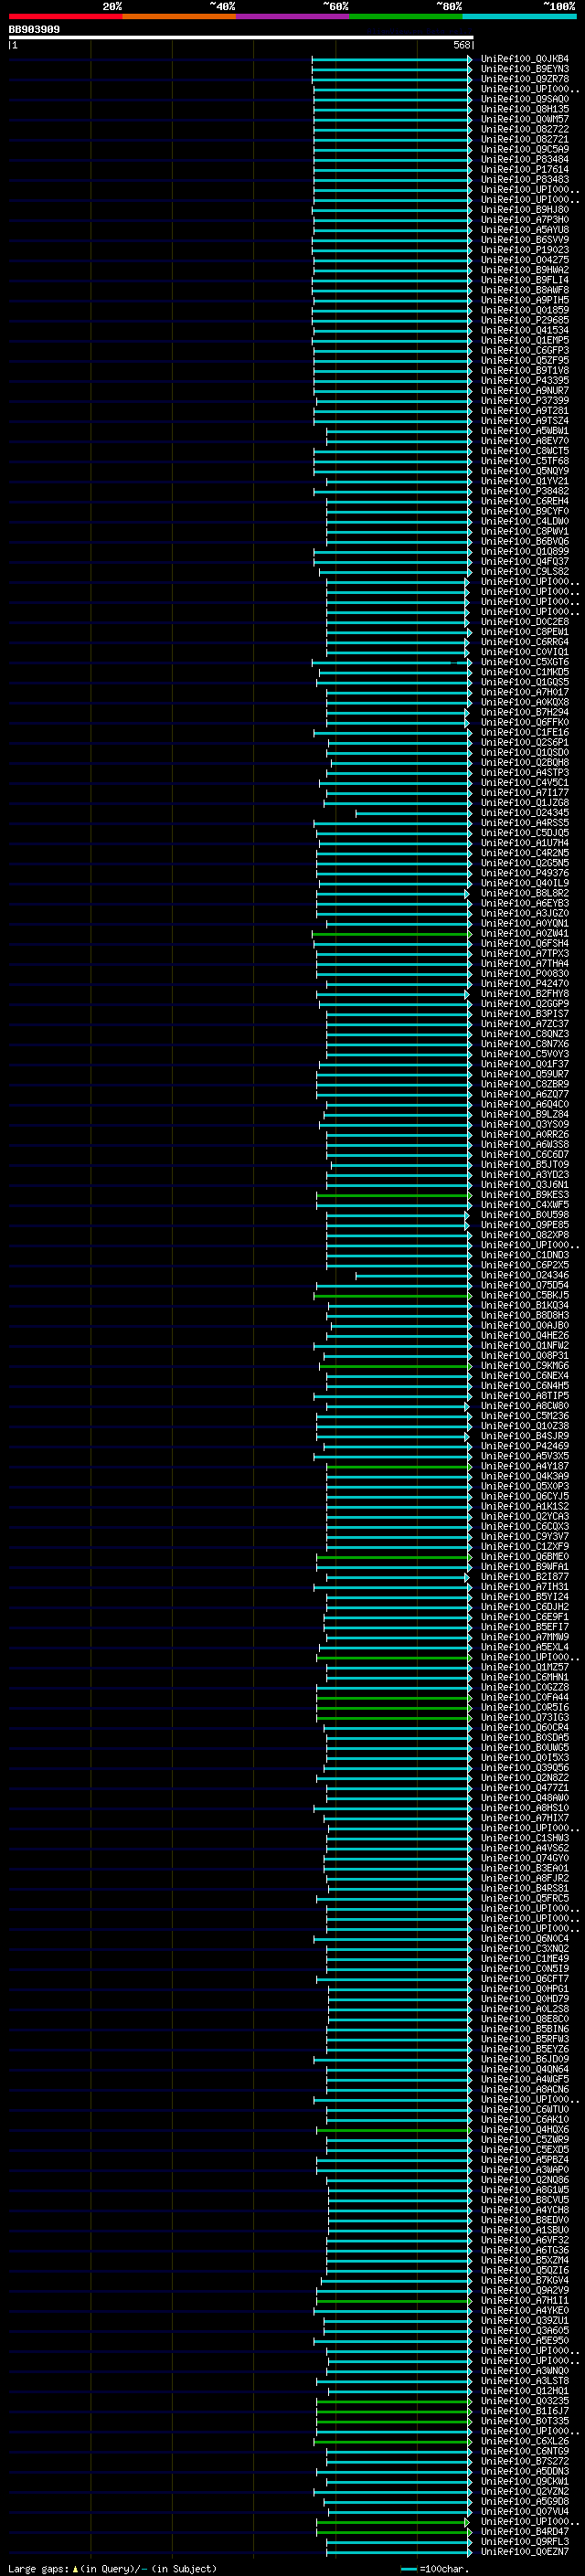585x2576 pixels.
Task: Select the UniRef100_P83484 entry
Action: click(525, 159)
